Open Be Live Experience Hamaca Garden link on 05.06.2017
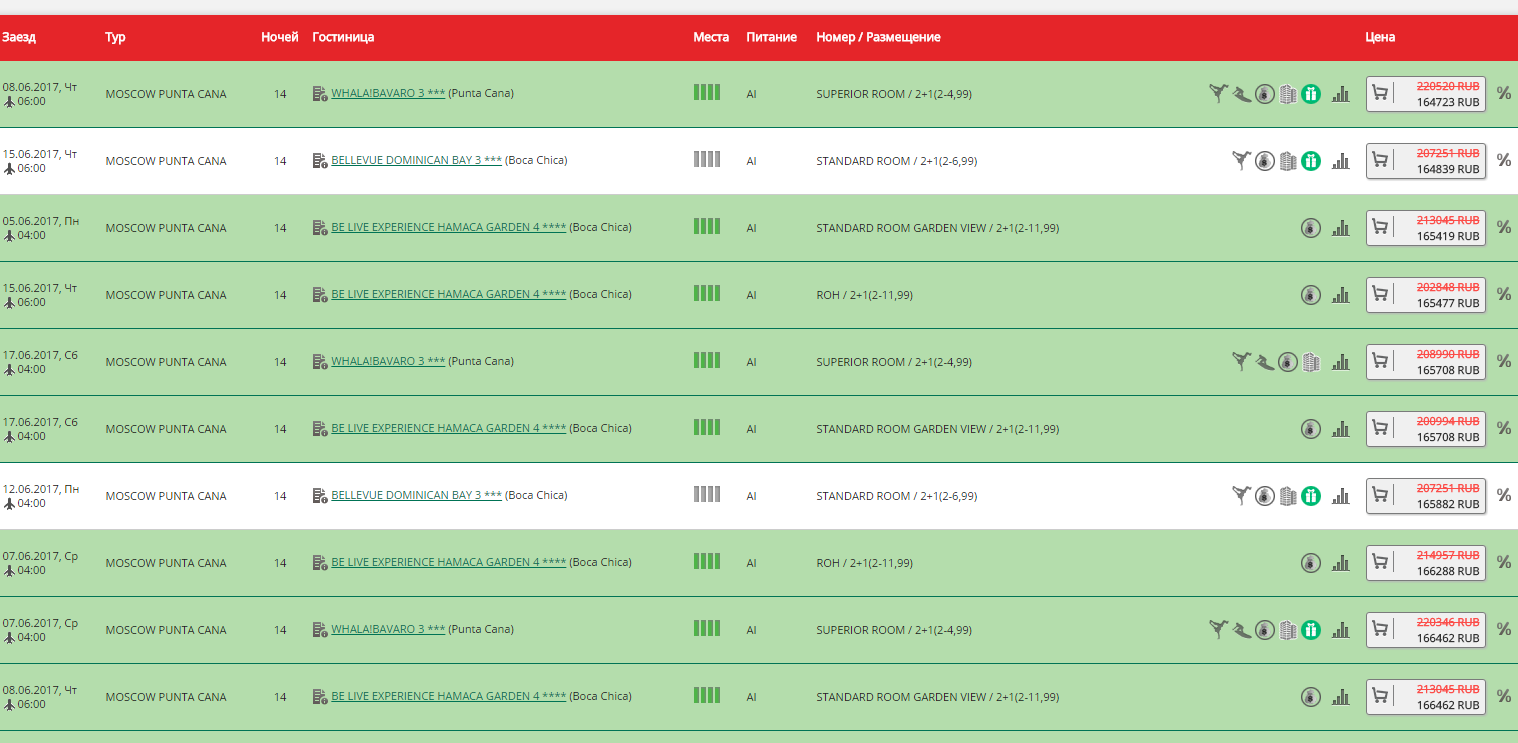Screen dimensions: 1518x743 pyautogui.click(x=448, y=227)
